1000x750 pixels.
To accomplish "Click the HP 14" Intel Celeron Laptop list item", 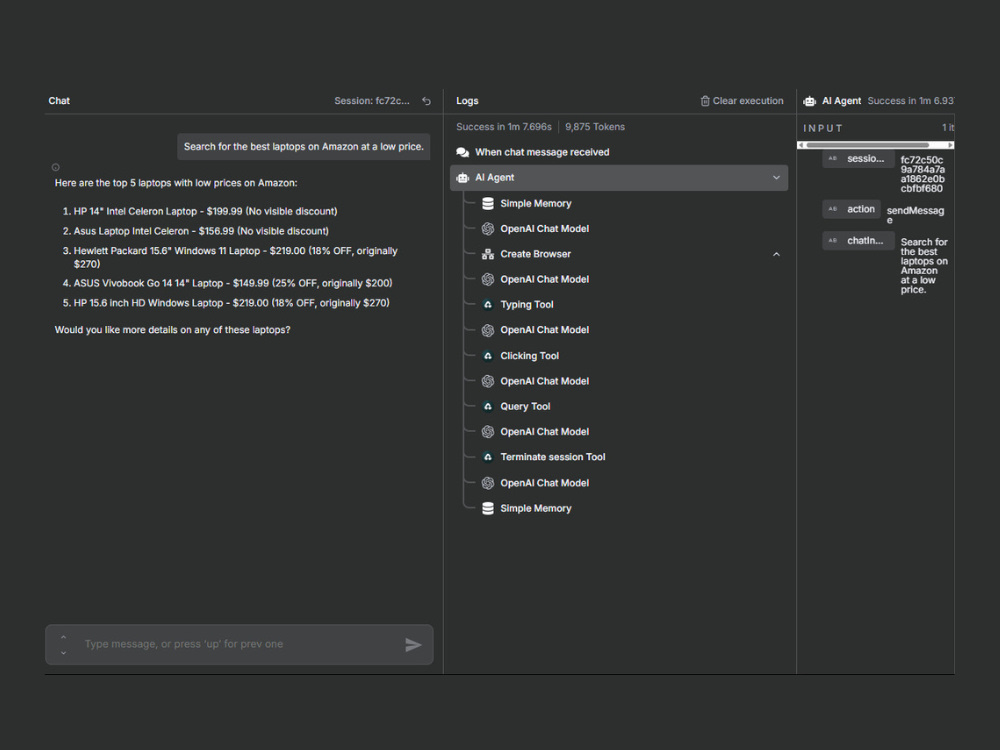I will point(205,211).
